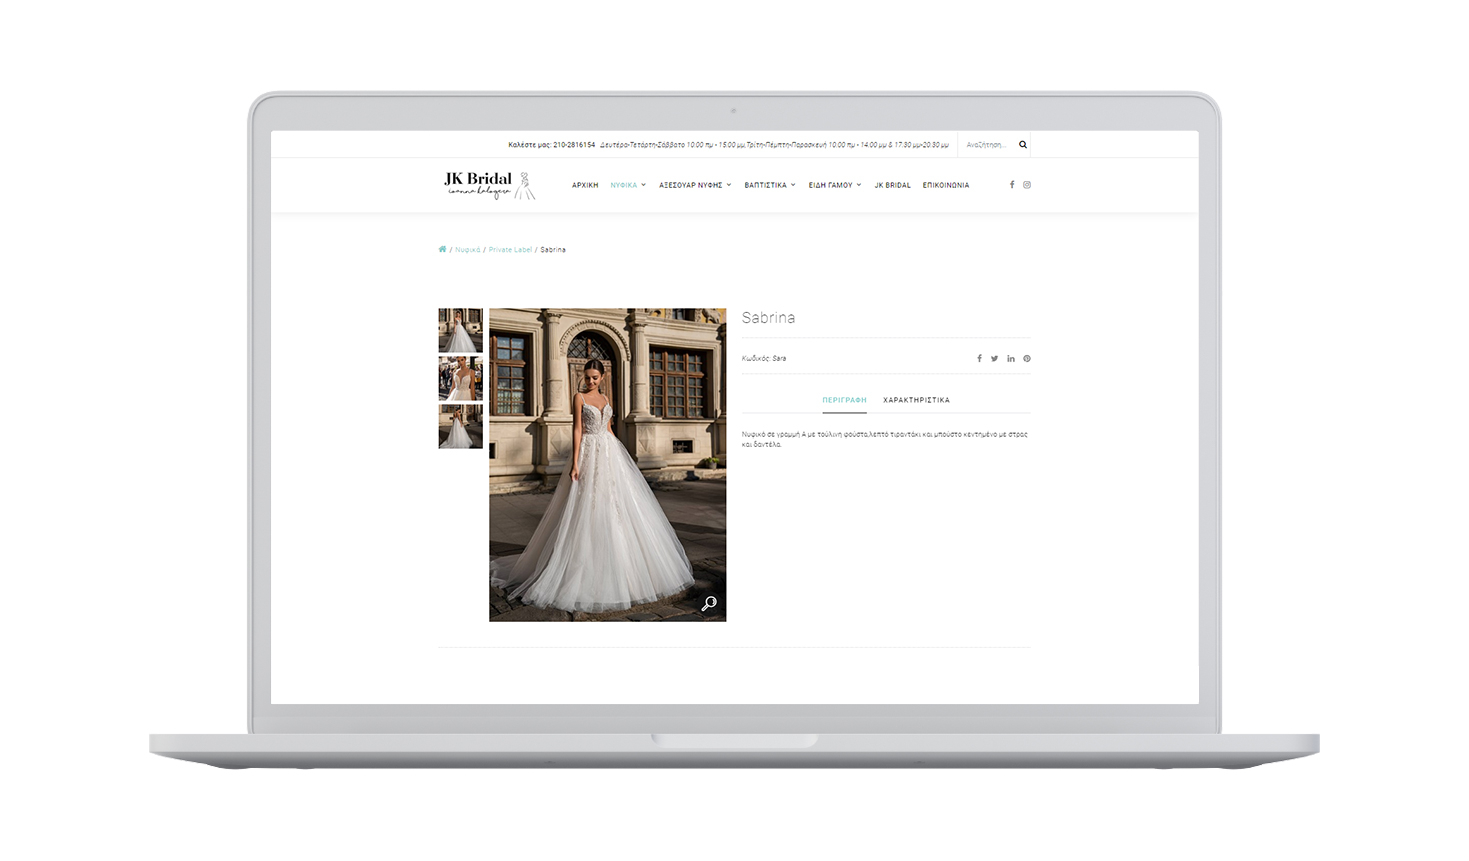Zoom main dress photo with magnifier icon
1469x861 pixels.
709,603
